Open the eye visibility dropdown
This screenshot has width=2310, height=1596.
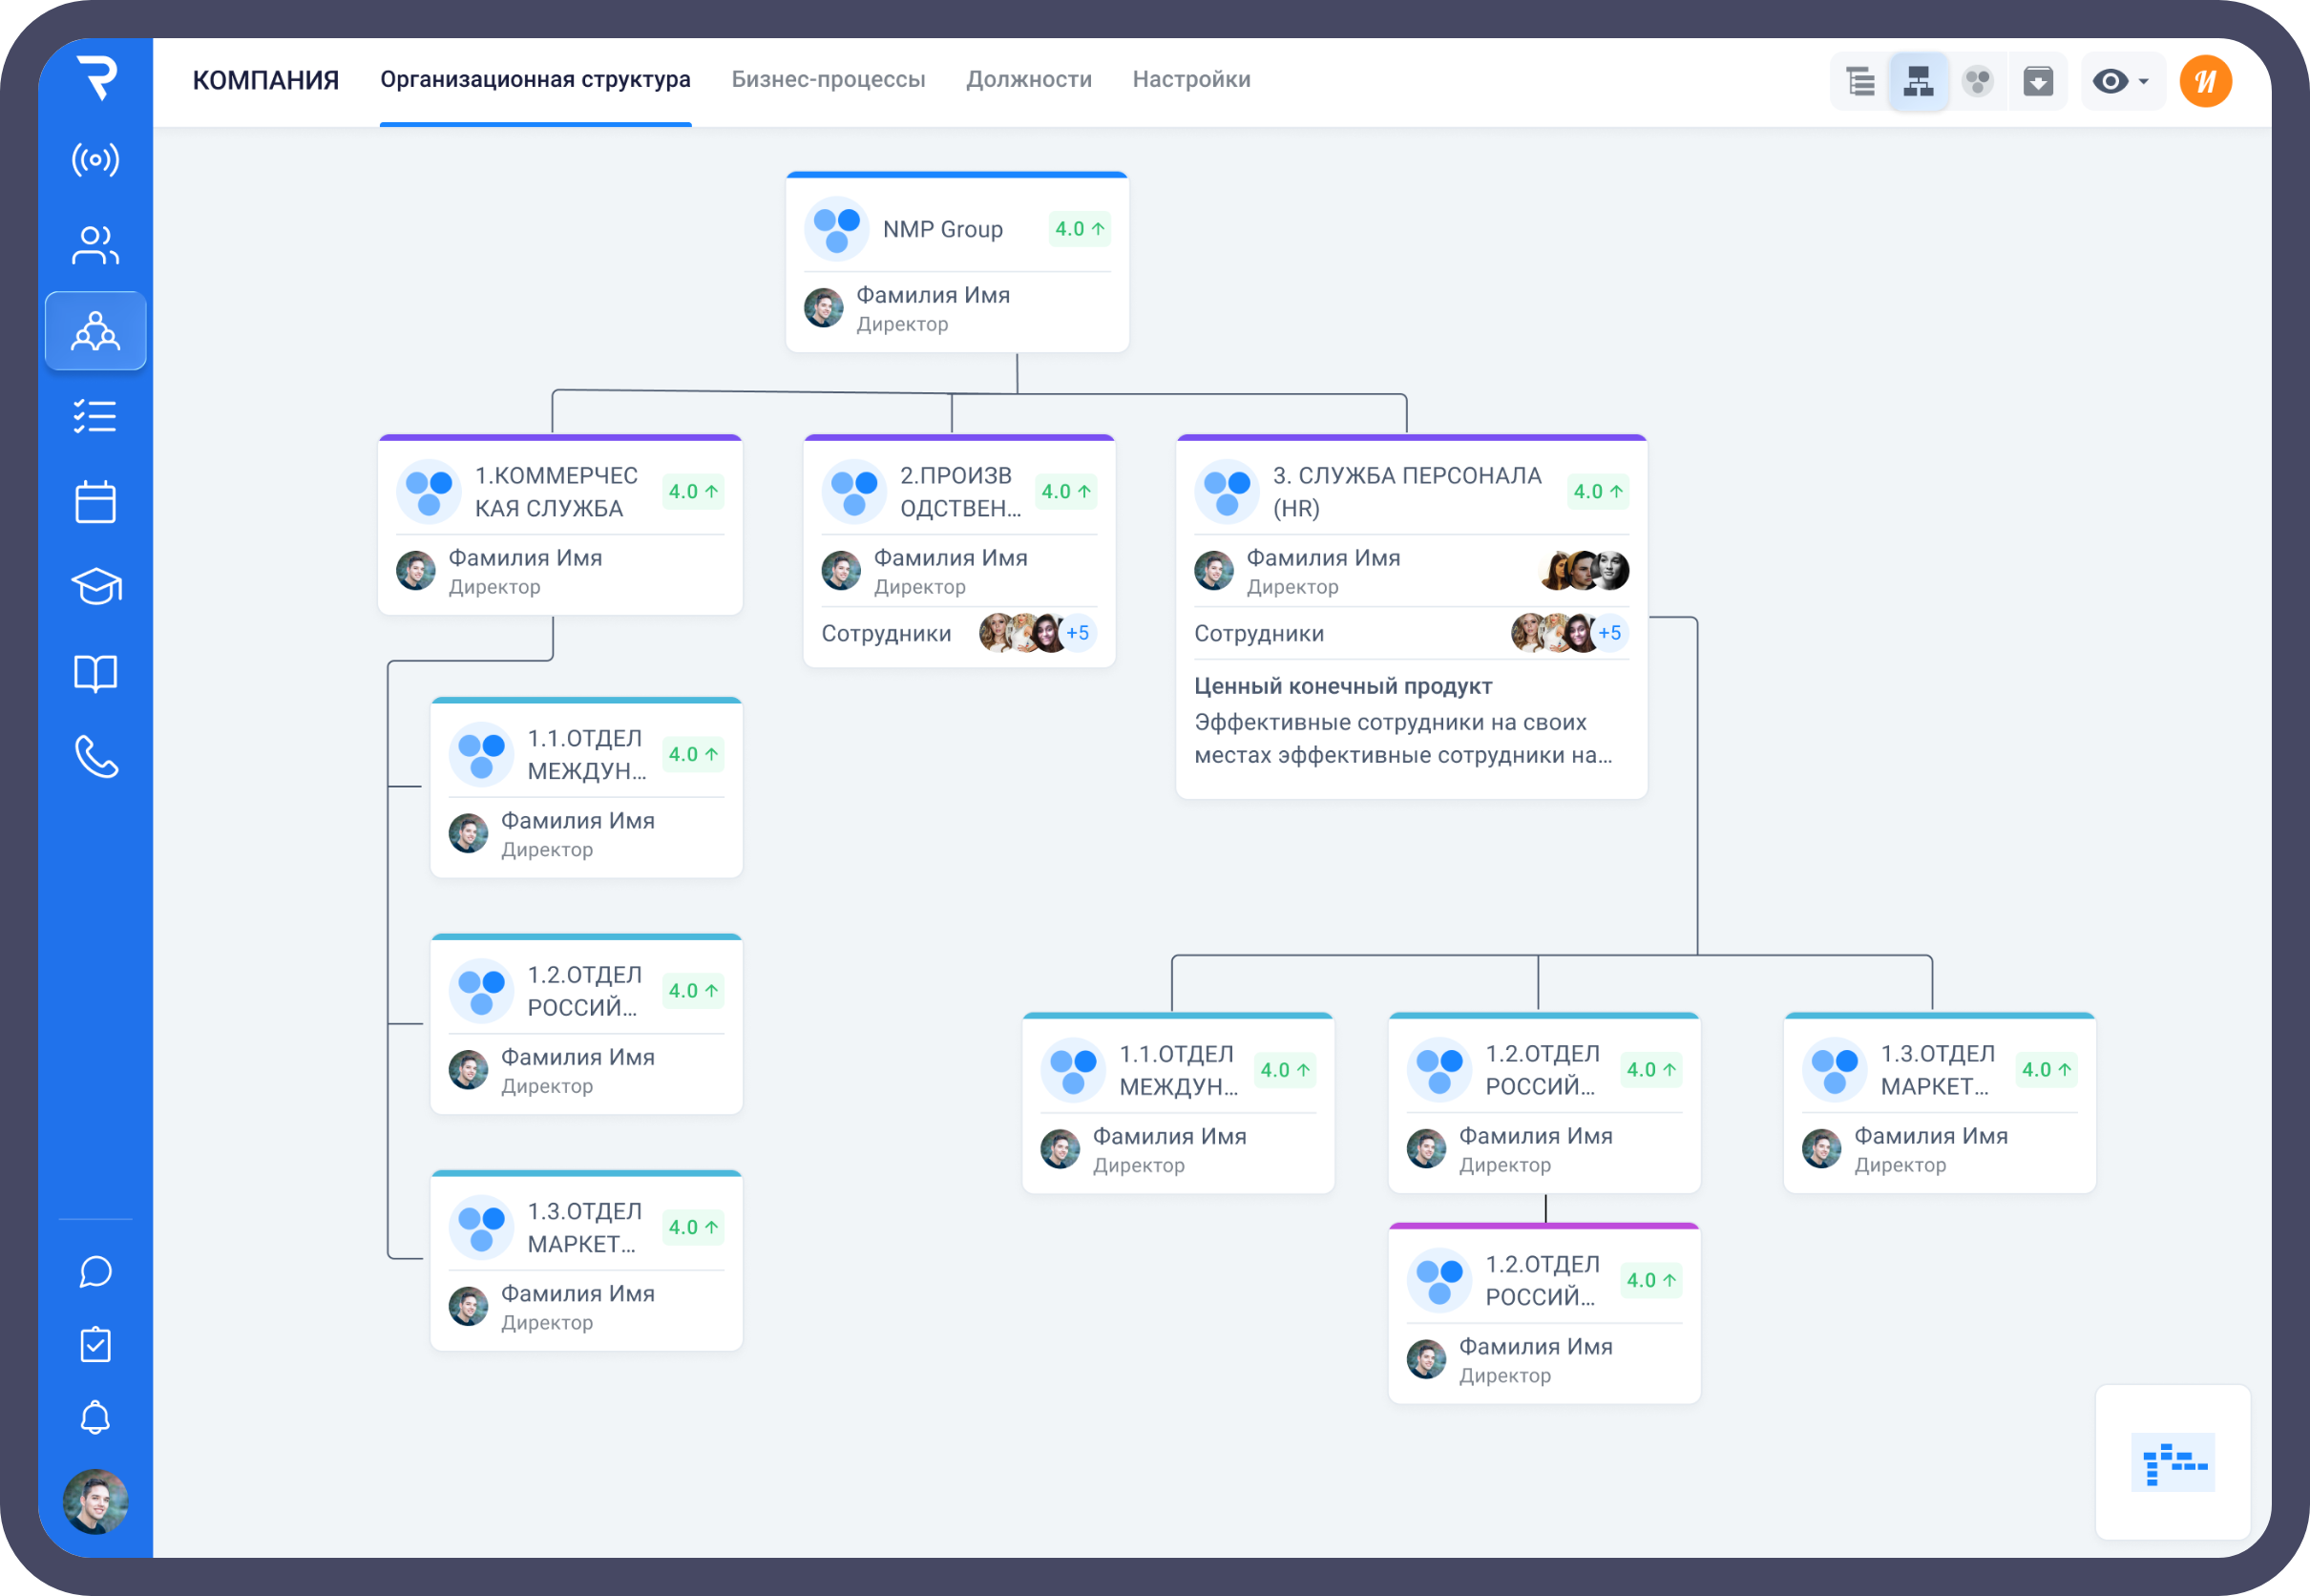coord(2121,81)
